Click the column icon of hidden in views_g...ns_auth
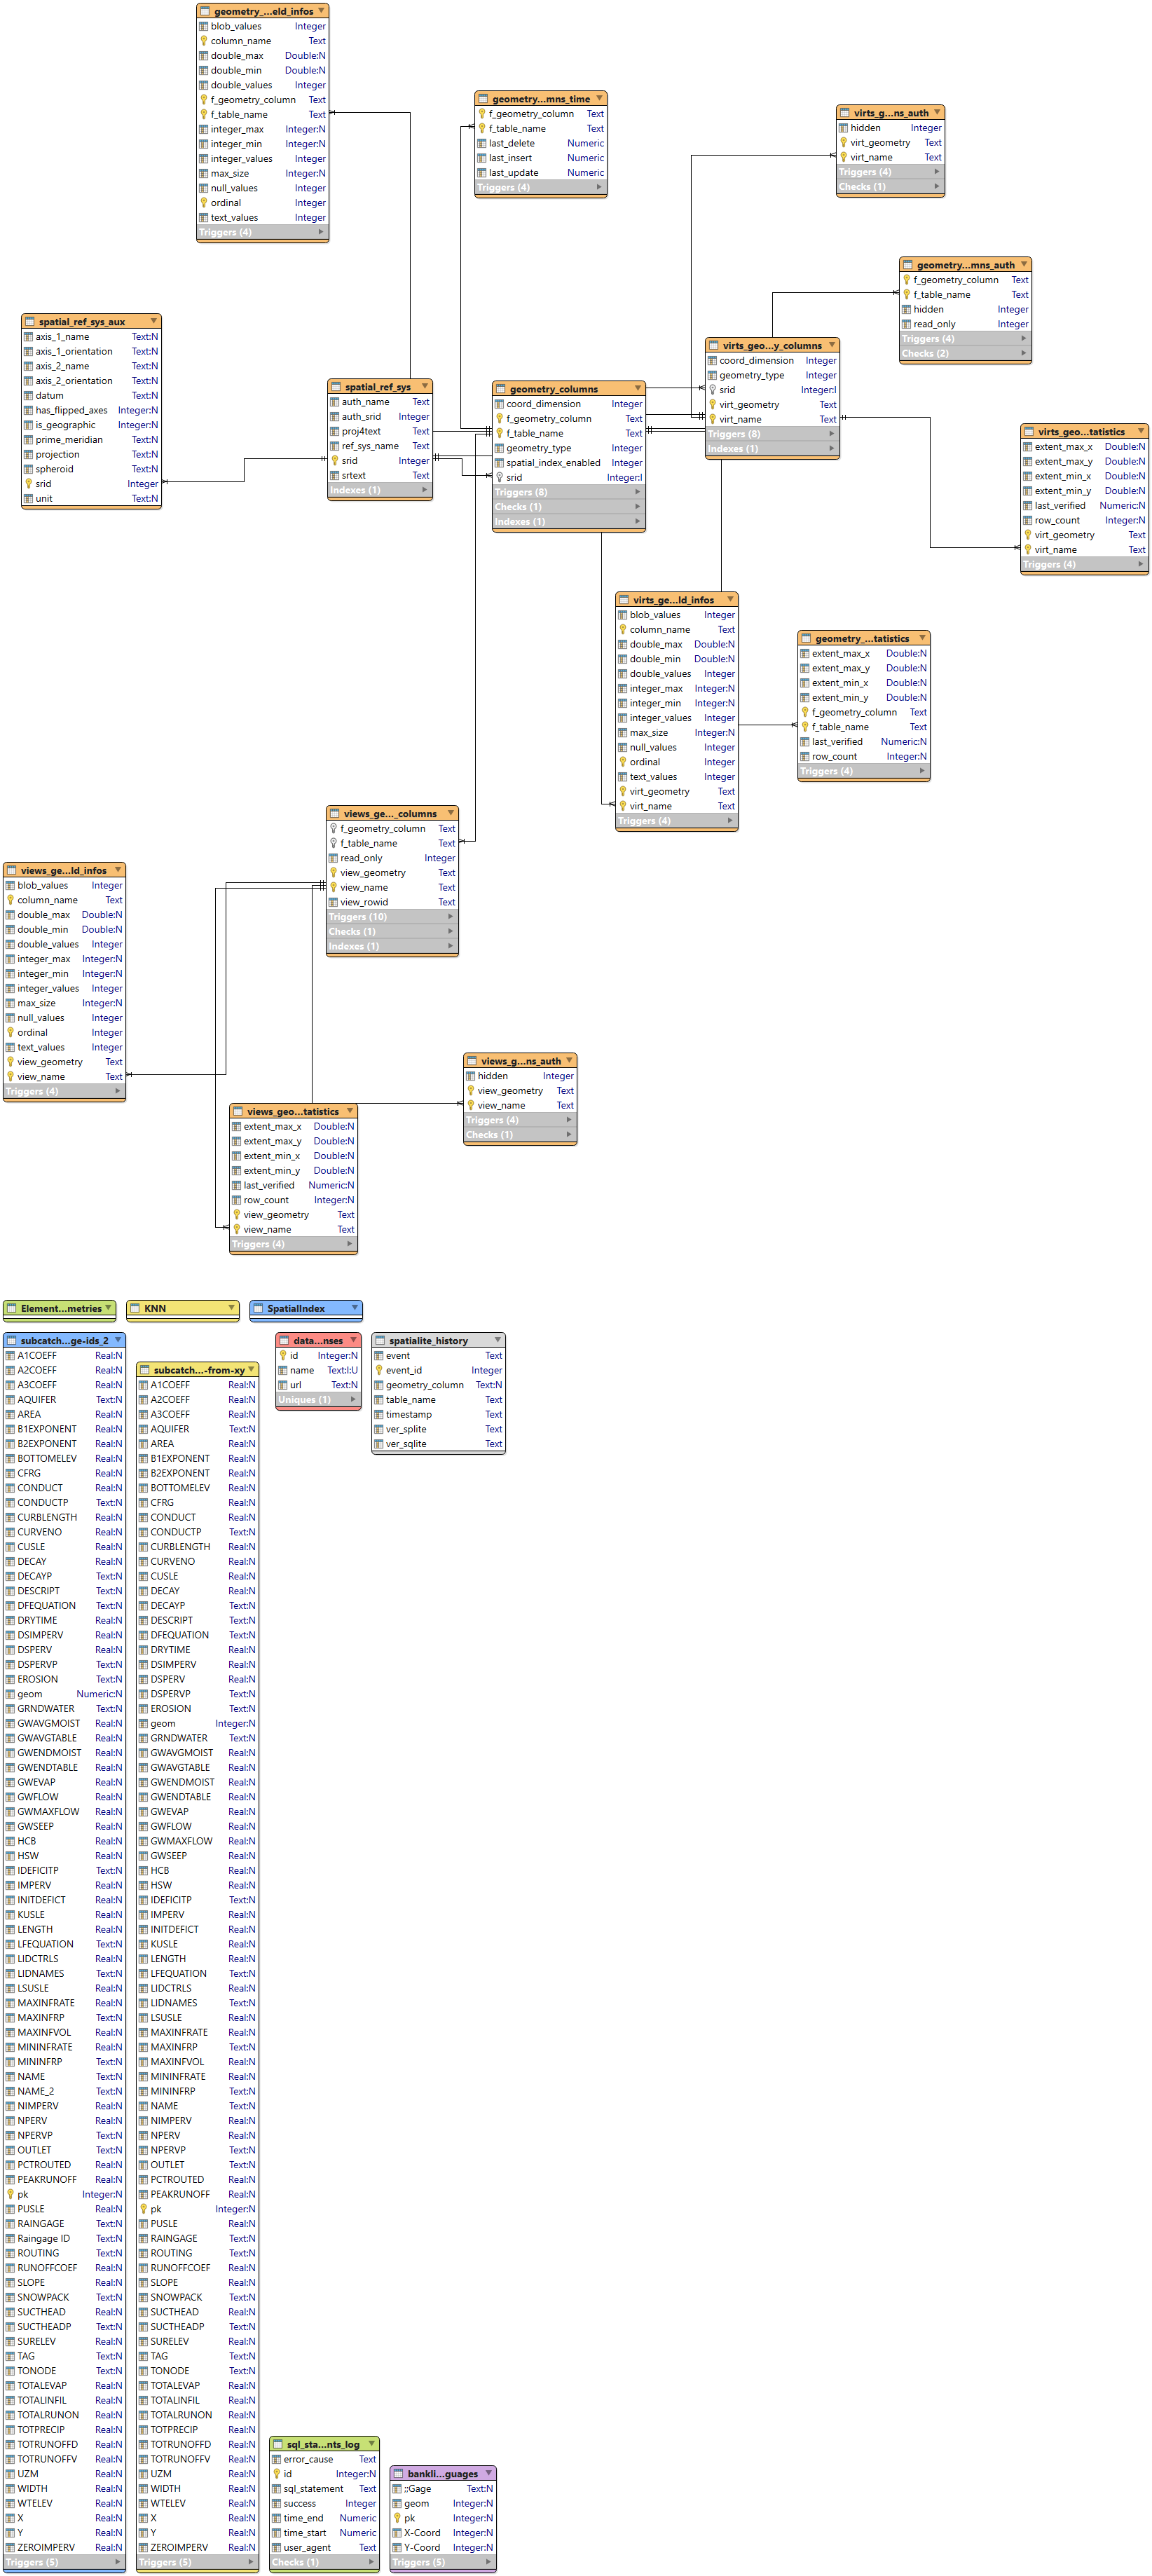1152x2576 pixels. [471, 1076]
